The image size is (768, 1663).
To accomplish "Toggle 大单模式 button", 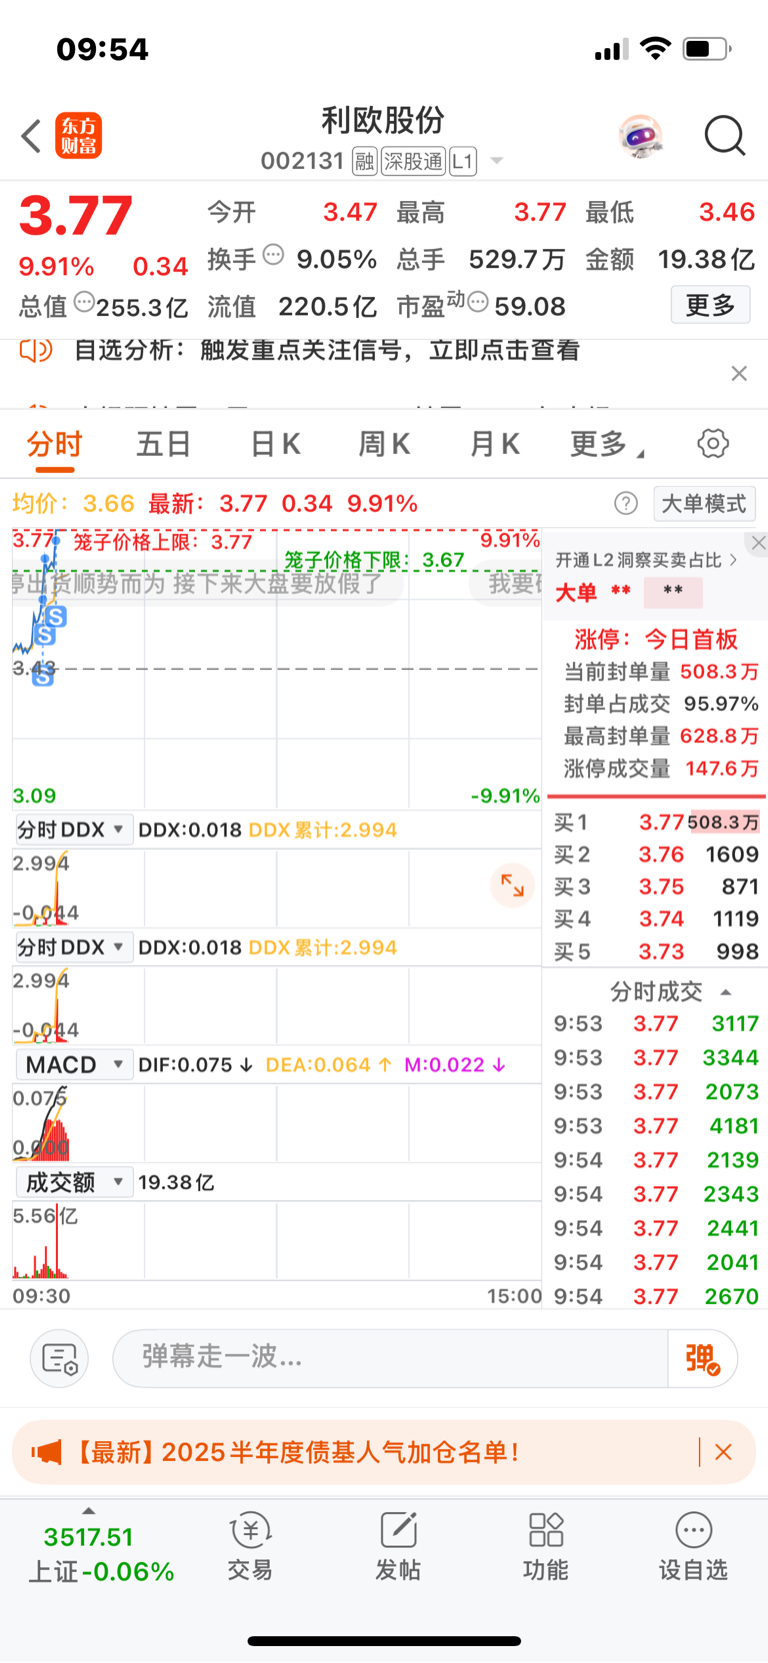I will (704, 503).
